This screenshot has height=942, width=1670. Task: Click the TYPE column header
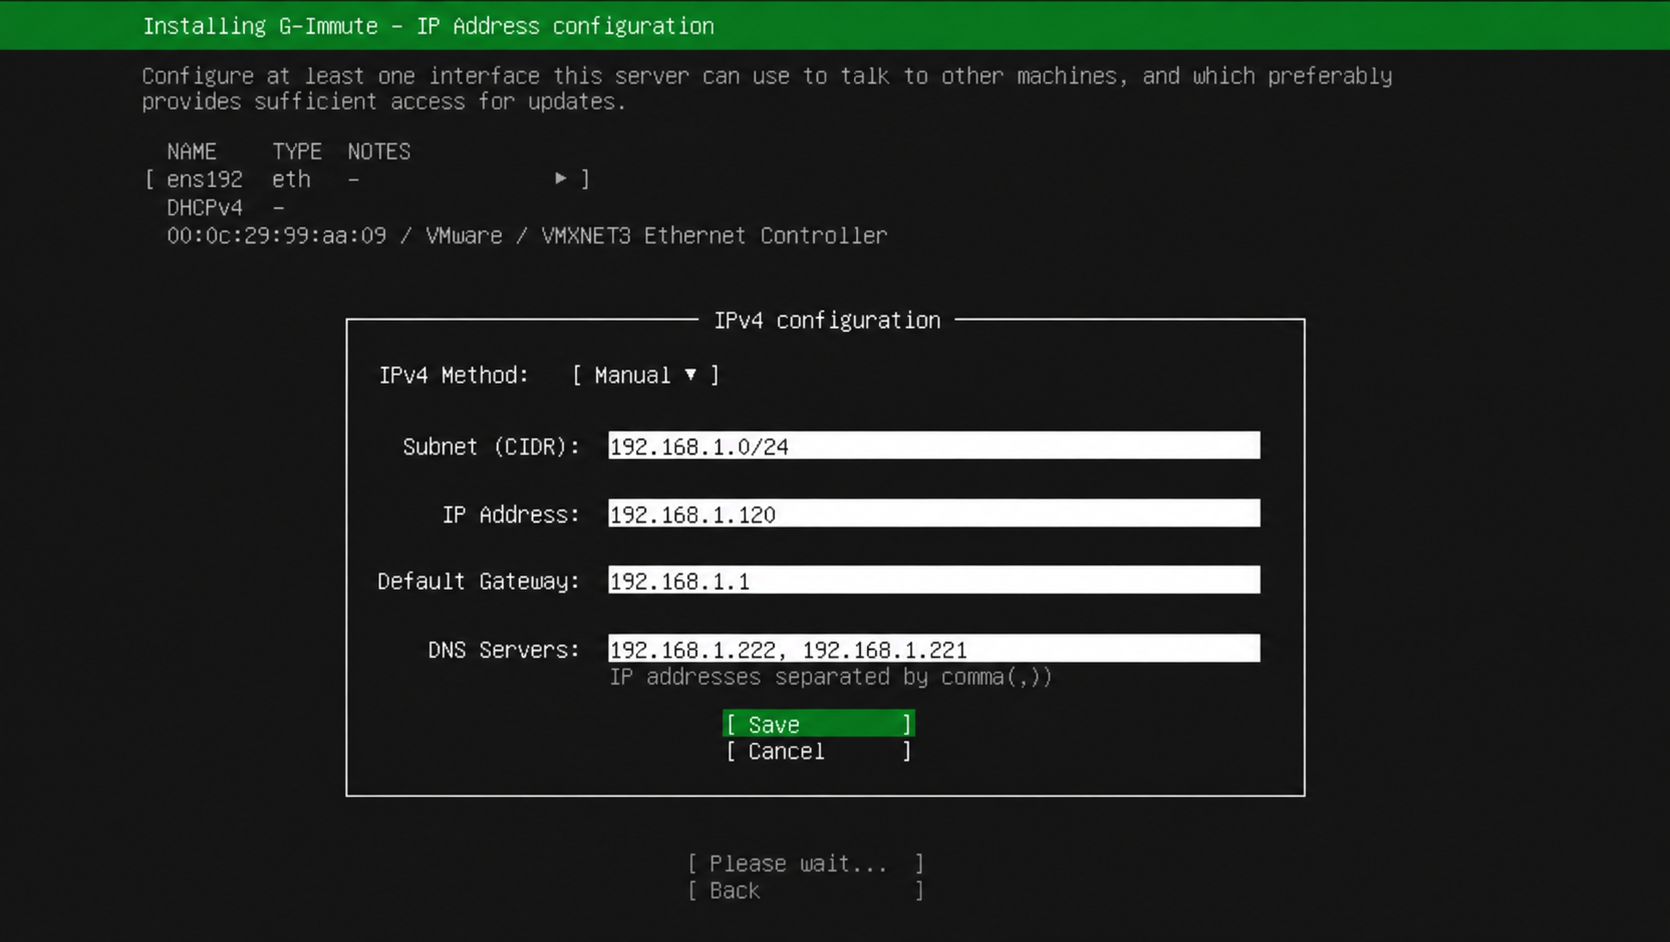[x=297, y=151]
